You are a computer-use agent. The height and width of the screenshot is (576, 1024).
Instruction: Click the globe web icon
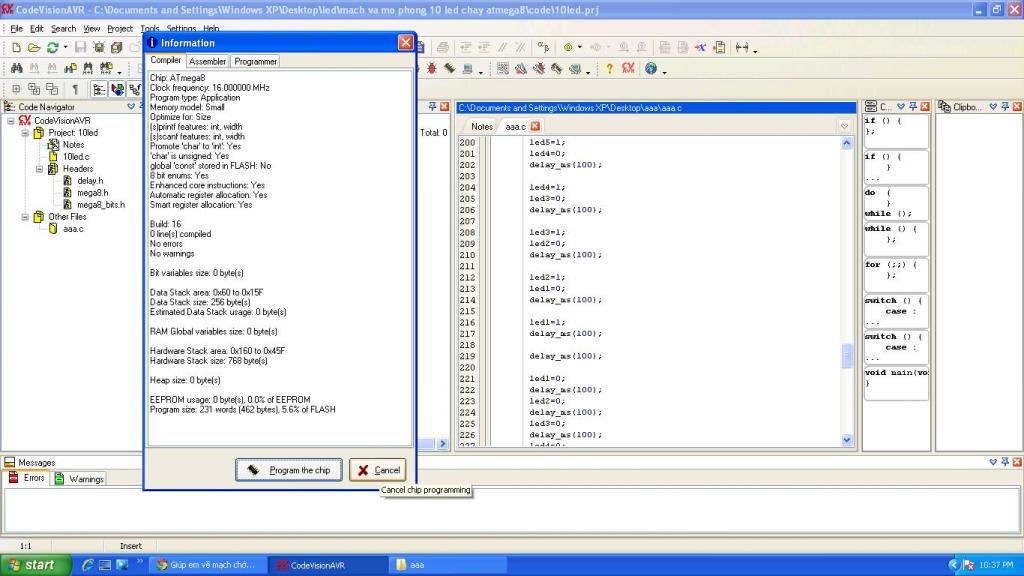pos(650,69)
